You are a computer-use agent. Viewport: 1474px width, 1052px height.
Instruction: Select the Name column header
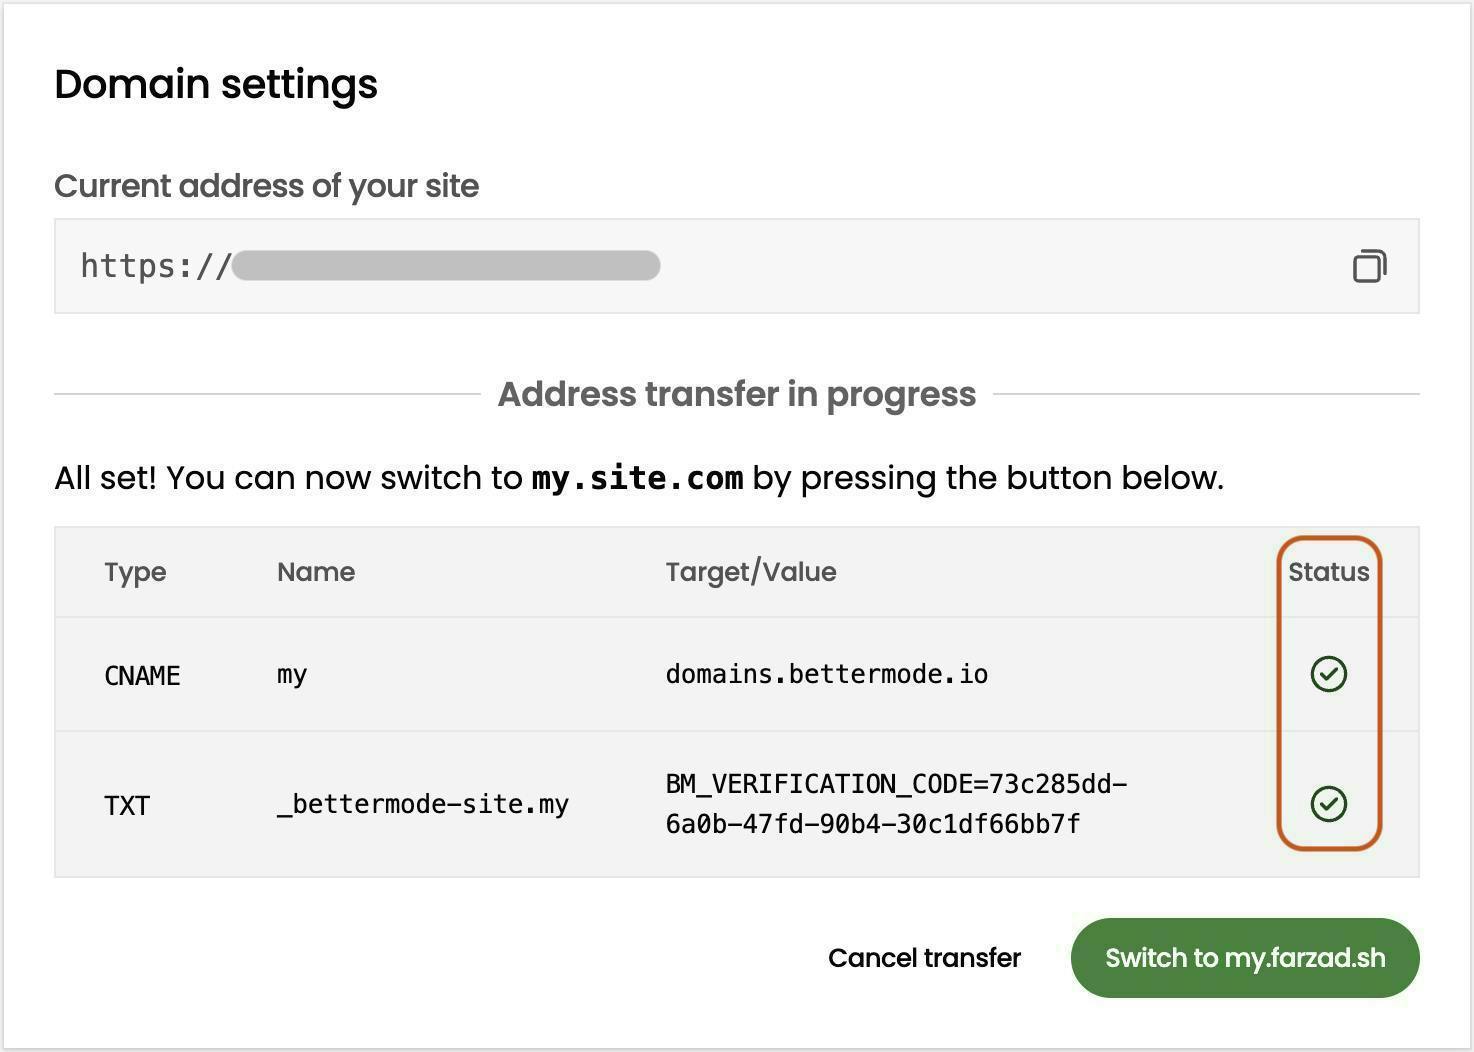[316, 572]
